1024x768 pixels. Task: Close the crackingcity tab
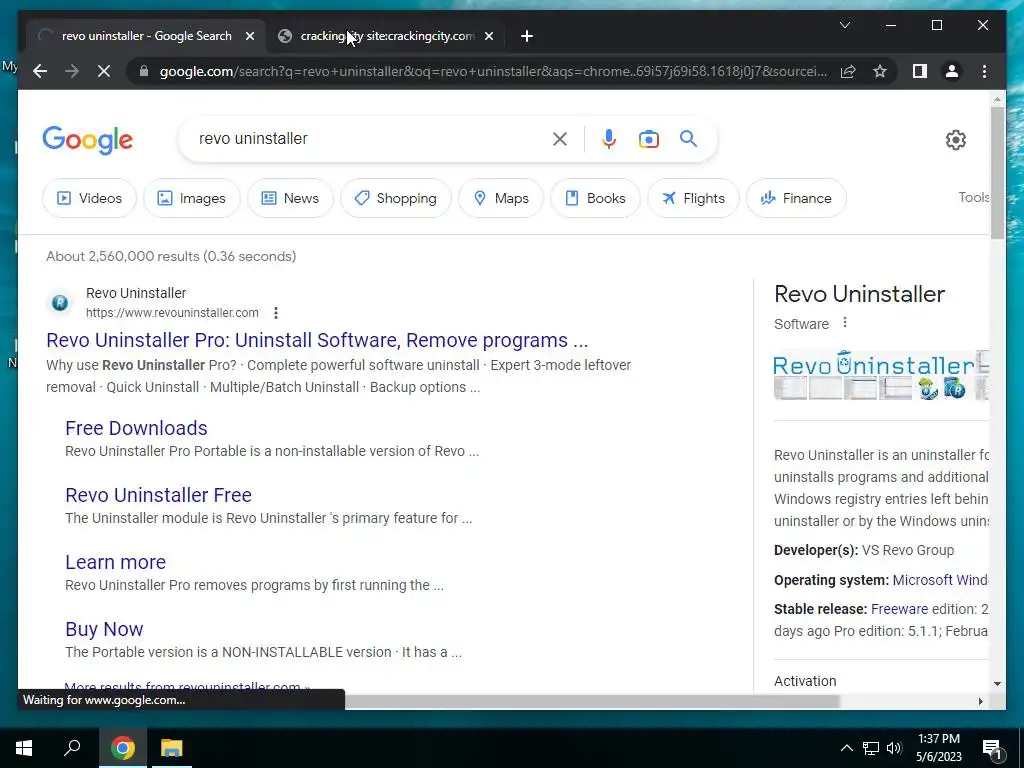click(x=488, y=37)
